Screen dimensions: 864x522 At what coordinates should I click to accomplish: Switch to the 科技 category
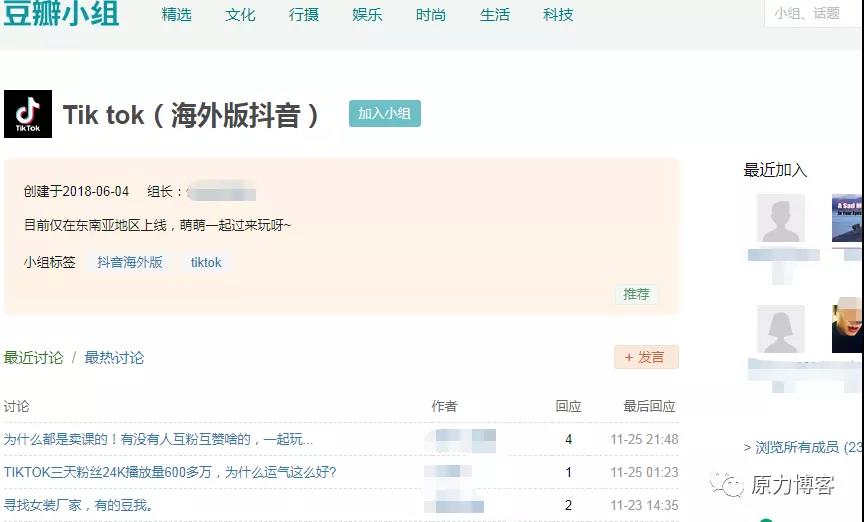[x=558, y=15]
